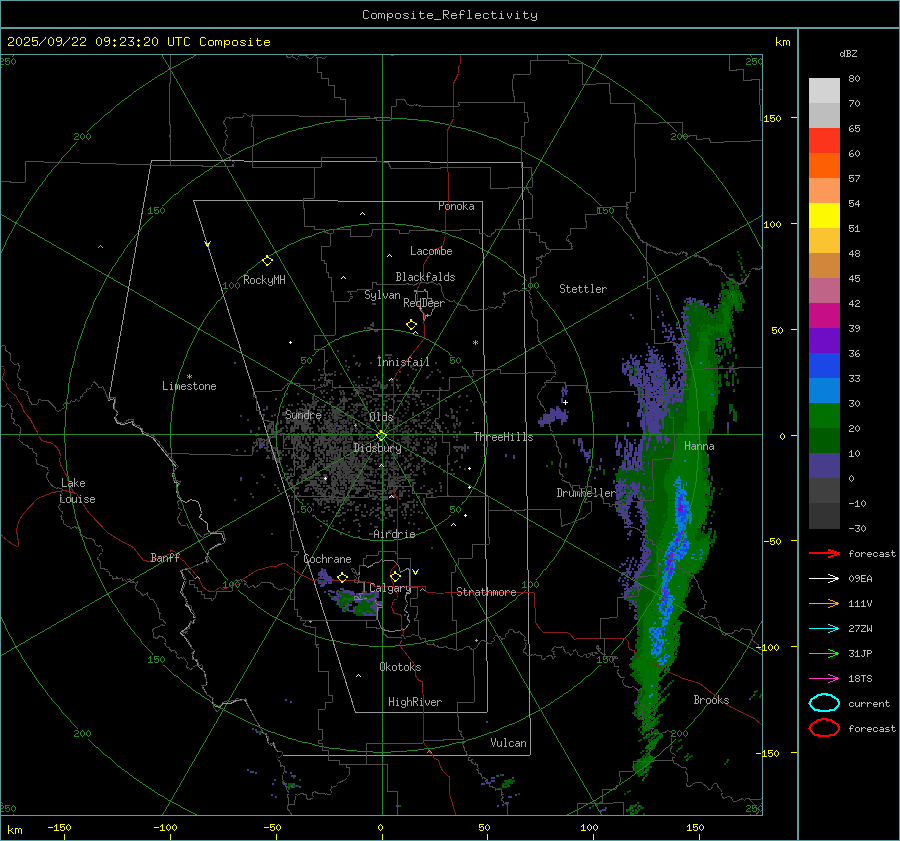Click the radar center marker at Didsbury

coord(381,435)
